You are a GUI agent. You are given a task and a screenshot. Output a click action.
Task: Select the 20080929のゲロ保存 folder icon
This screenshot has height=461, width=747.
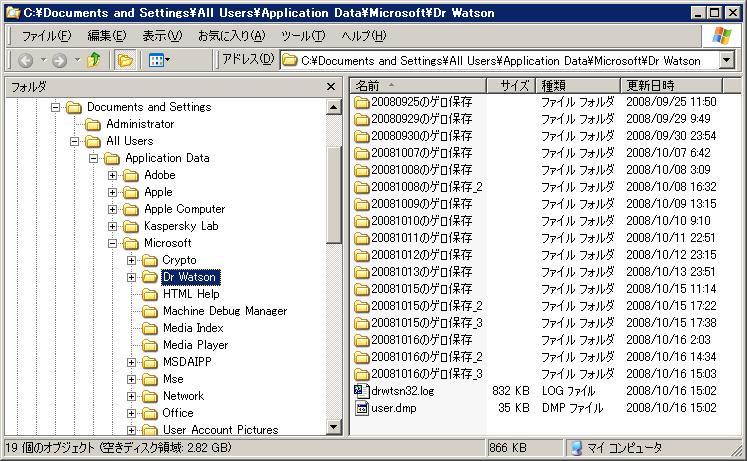click(x=362, y=119)
